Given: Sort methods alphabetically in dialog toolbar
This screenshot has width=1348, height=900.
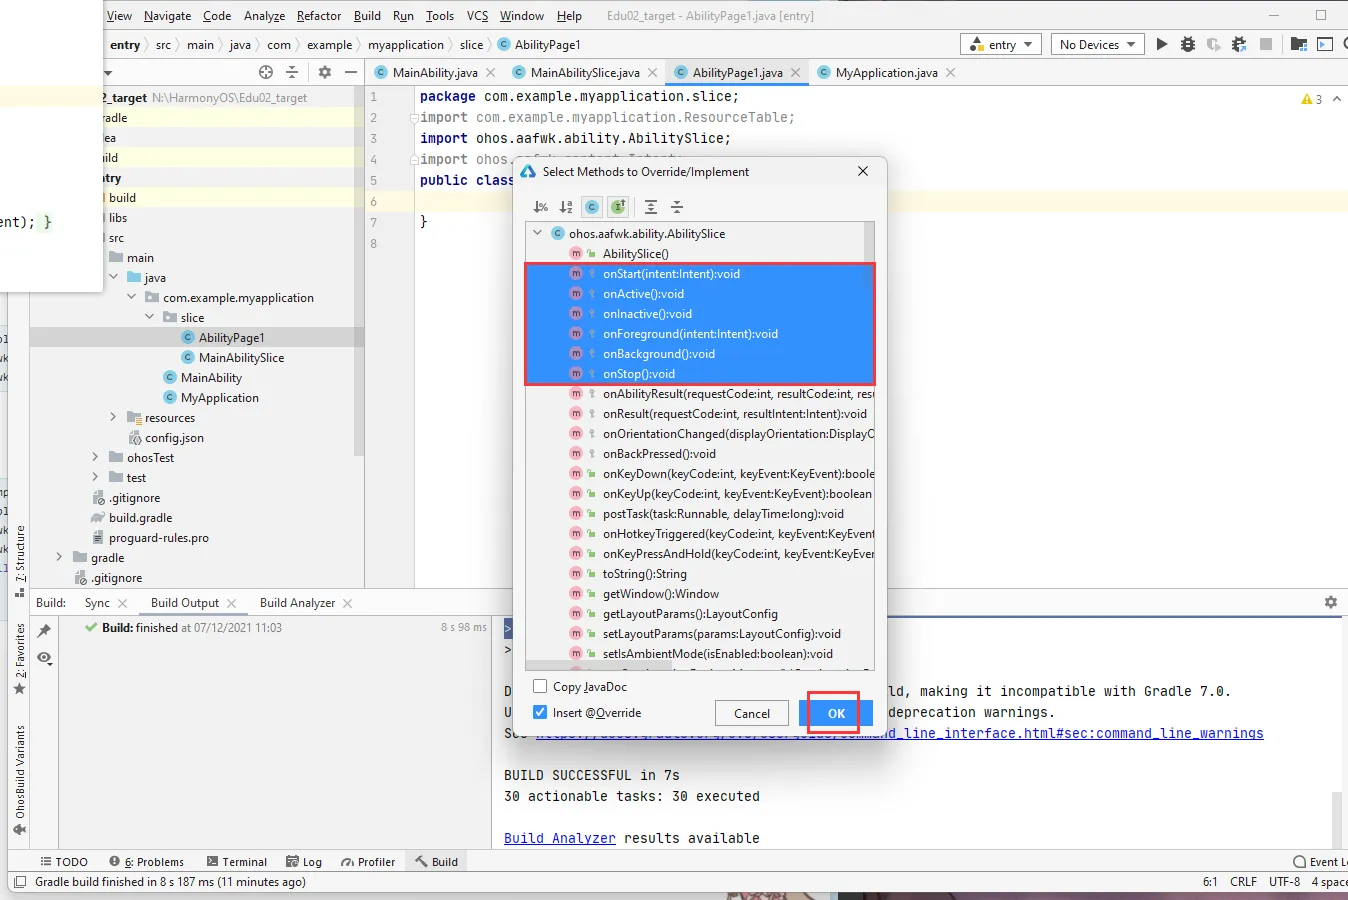Looking at the screenshot, I should click(x=566, y=207).
